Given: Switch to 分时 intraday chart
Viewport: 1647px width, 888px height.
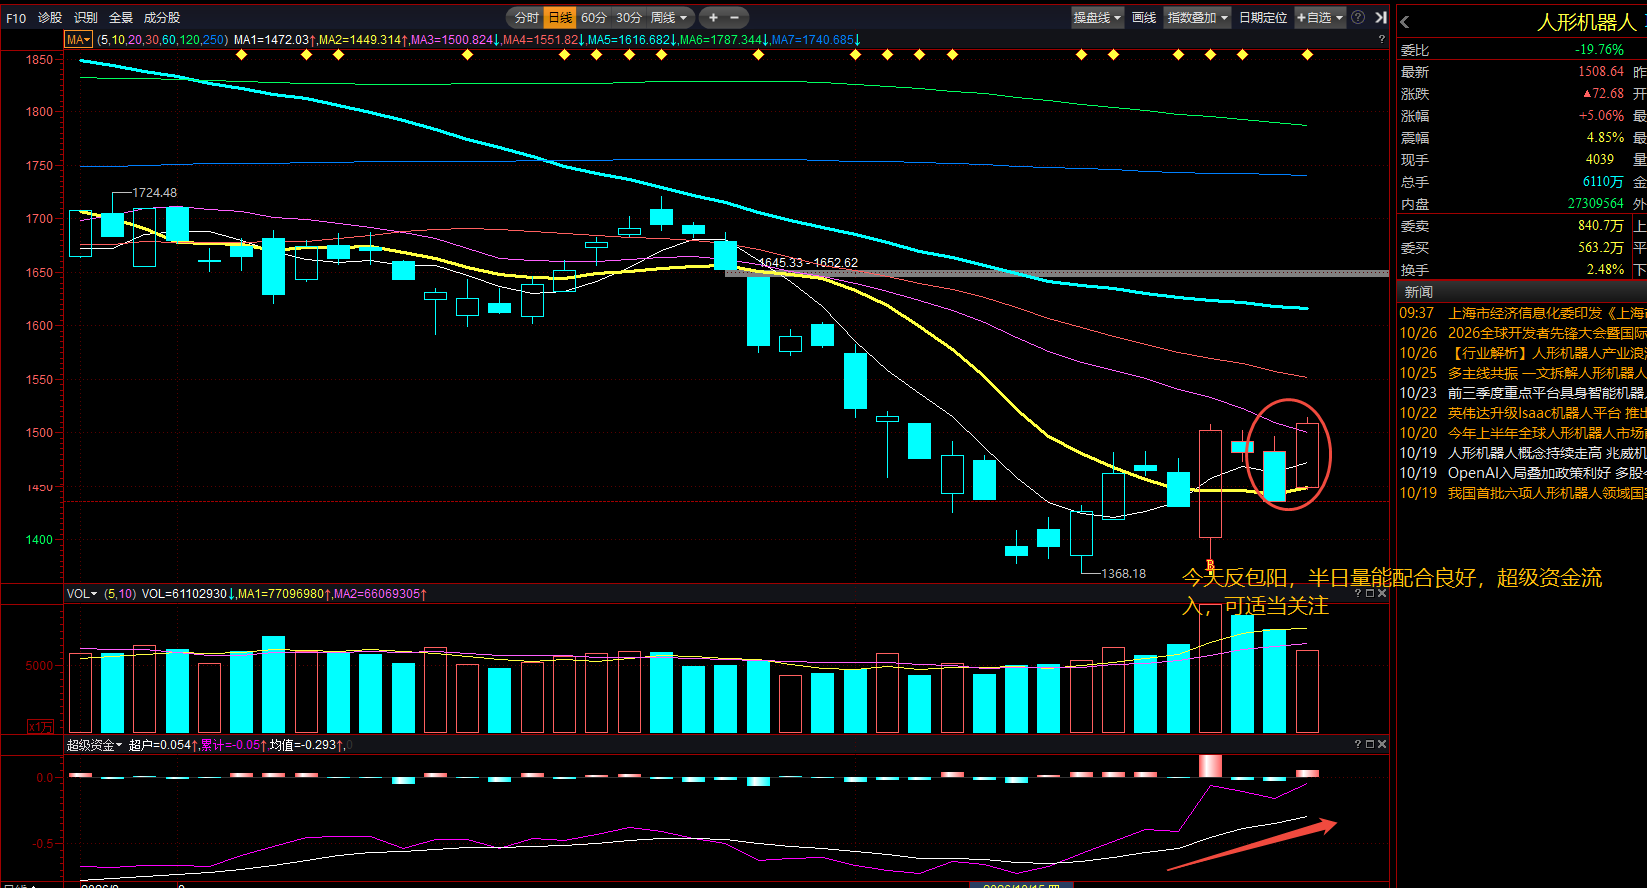Looking at the screenshot, I should [x=527, y=18].
